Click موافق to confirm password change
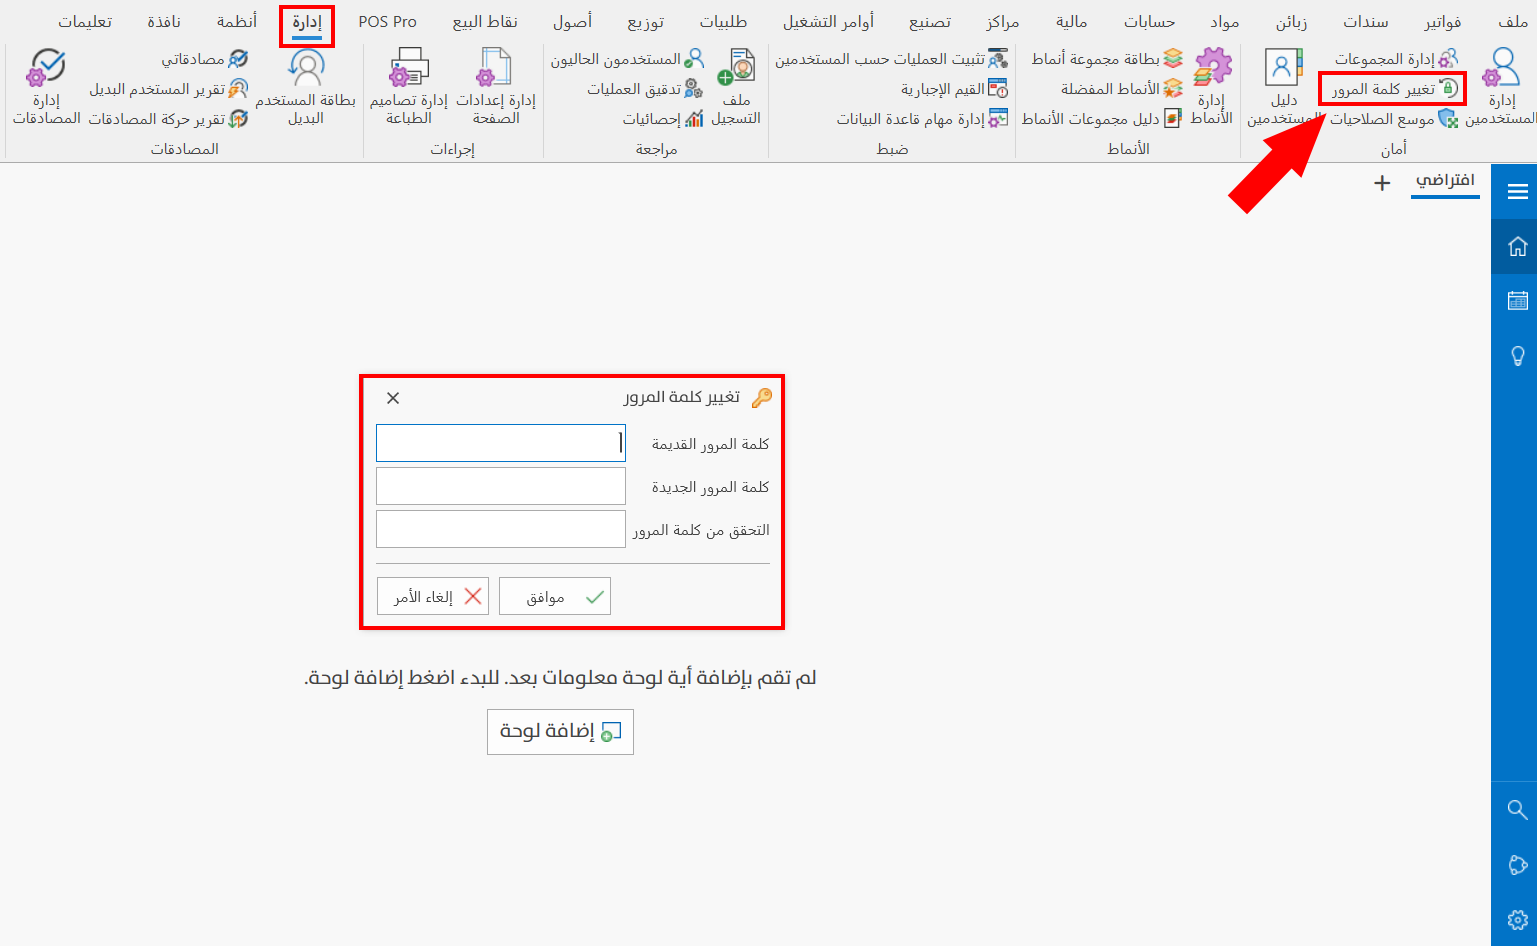Image resolution: width=1537 pixels, height=946 pixels. click(x=554, y=595)
